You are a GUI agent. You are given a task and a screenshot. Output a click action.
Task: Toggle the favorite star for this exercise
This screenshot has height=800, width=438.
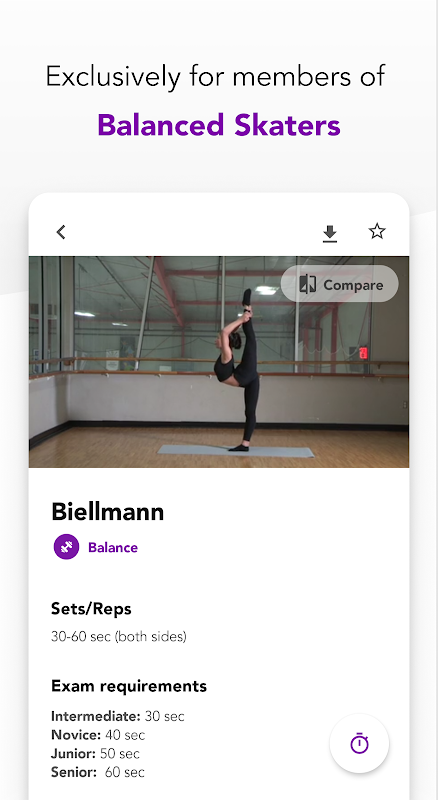(x=377, y=232)
